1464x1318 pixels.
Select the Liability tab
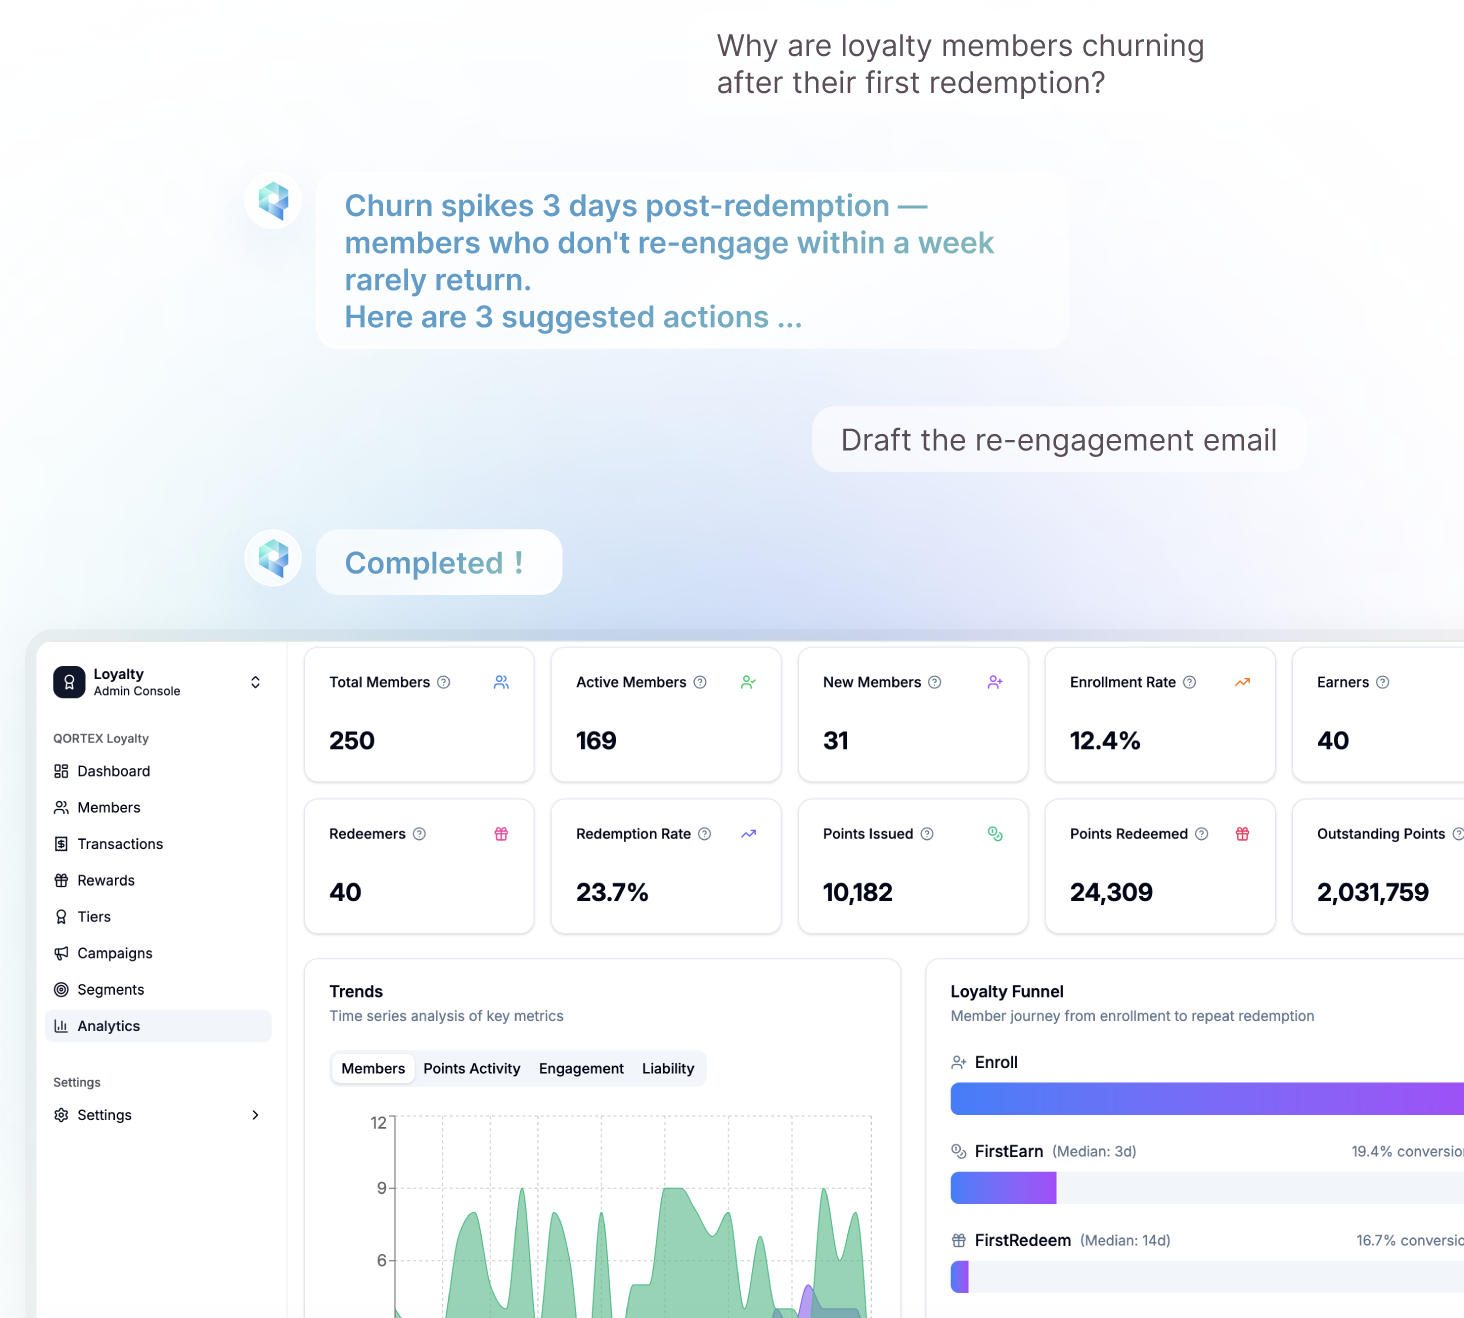[x=668, y=1068]
